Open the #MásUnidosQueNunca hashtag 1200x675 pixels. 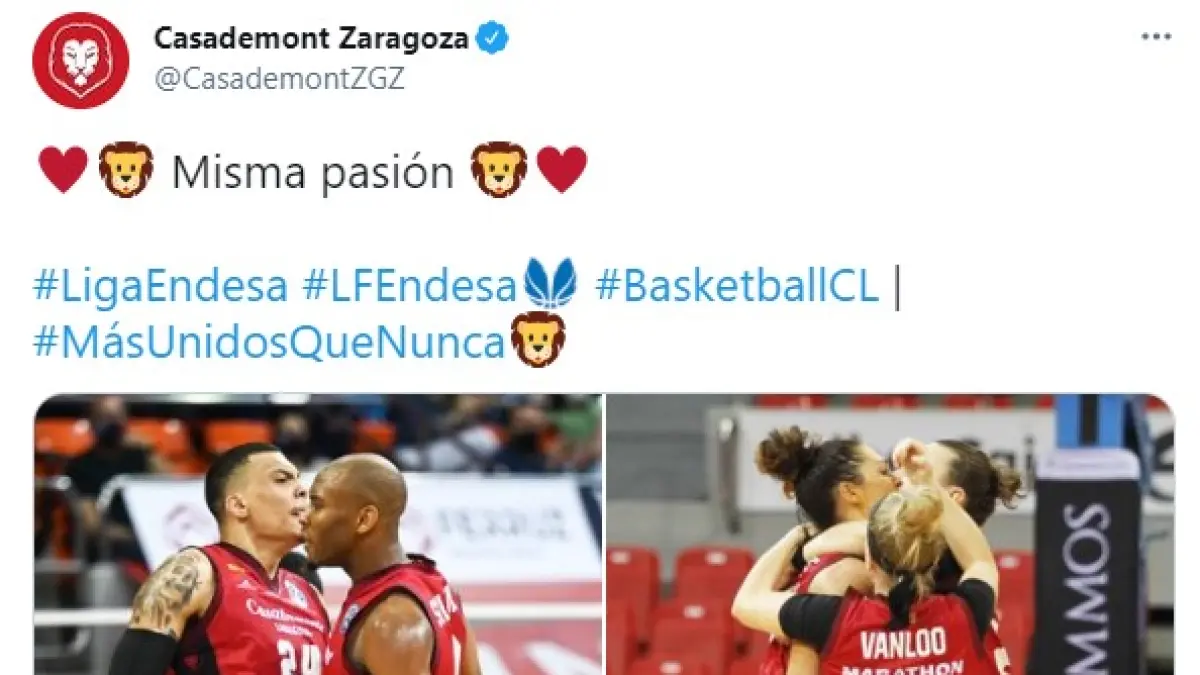(x=270, y=343)
